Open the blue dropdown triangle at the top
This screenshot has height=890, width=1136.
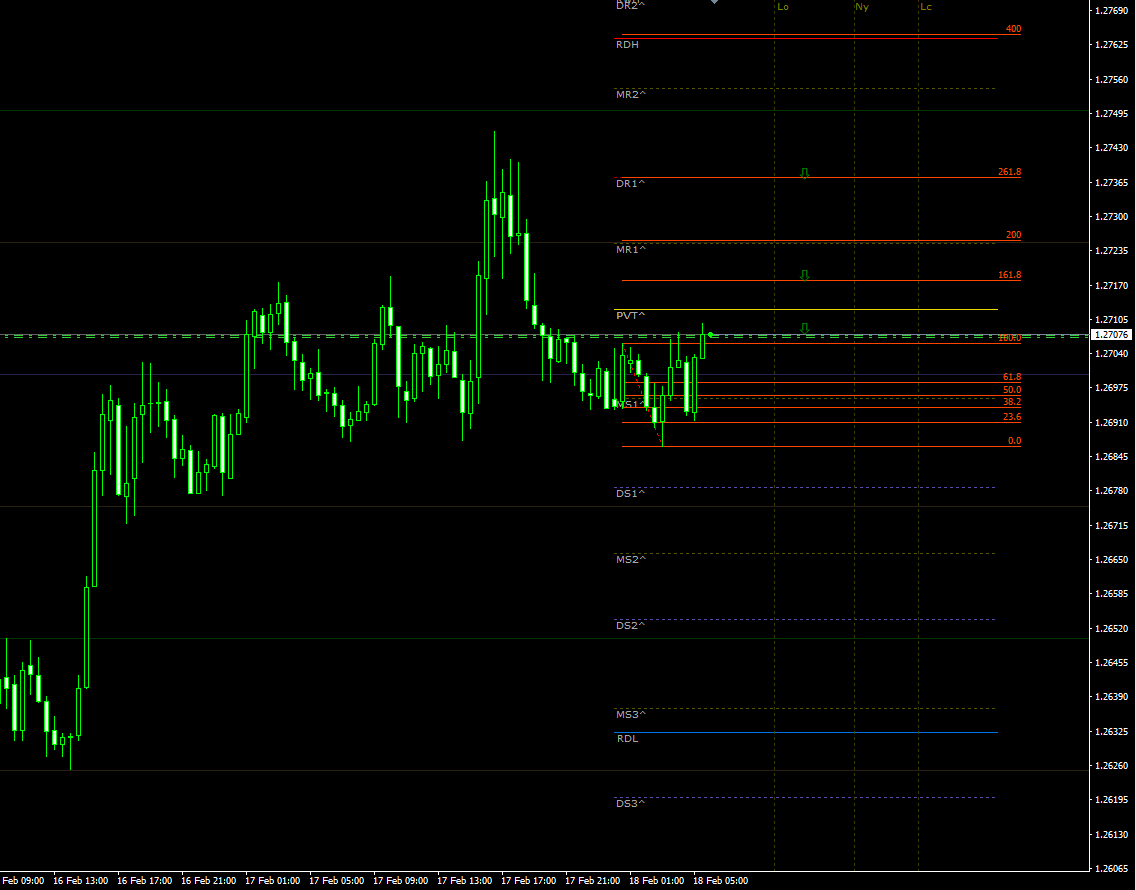point(715,4)
